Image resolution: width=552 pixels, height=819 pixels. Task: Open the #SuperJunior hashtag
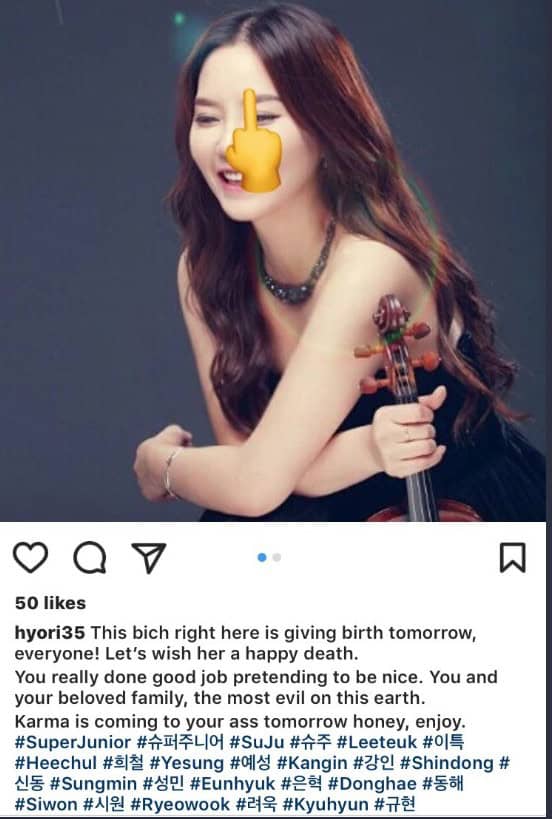[x=73, y=742]
